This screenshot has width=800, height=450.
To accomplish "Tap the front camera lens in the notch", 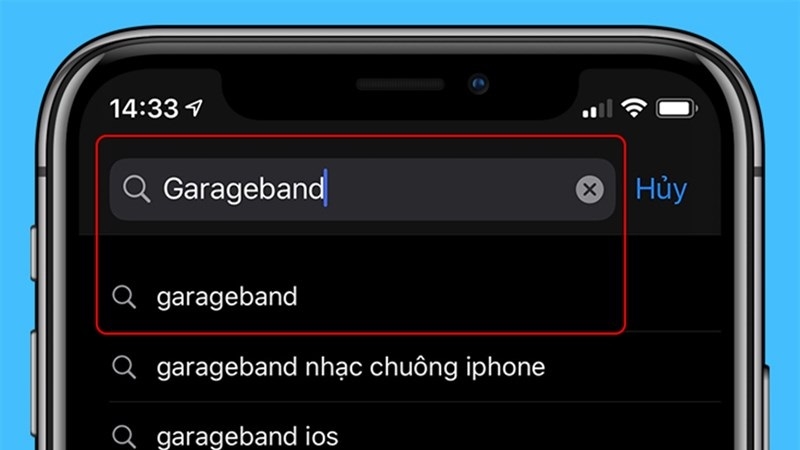I will [x=478, y=84].
